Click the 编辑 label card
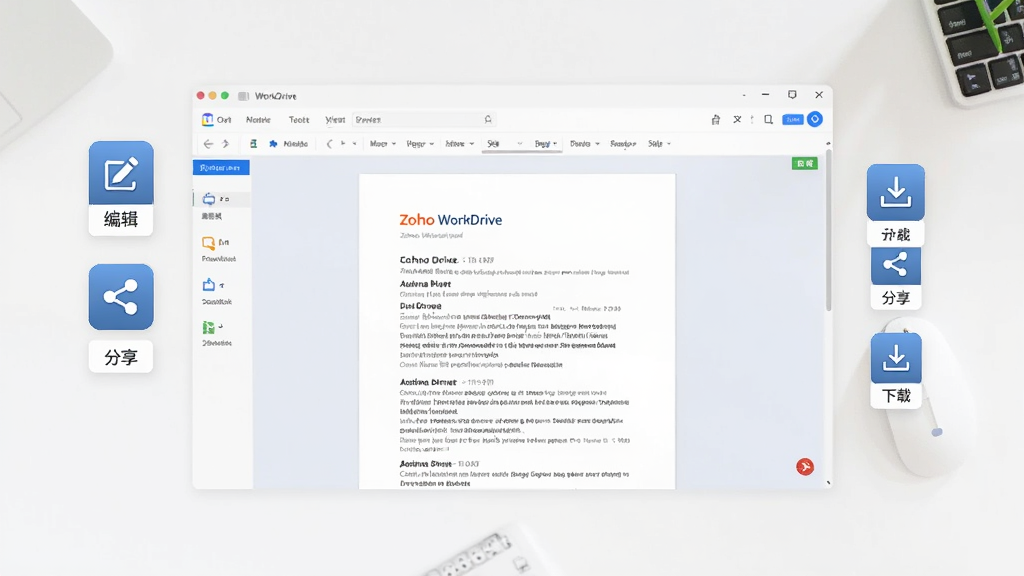 coord(121,219)
